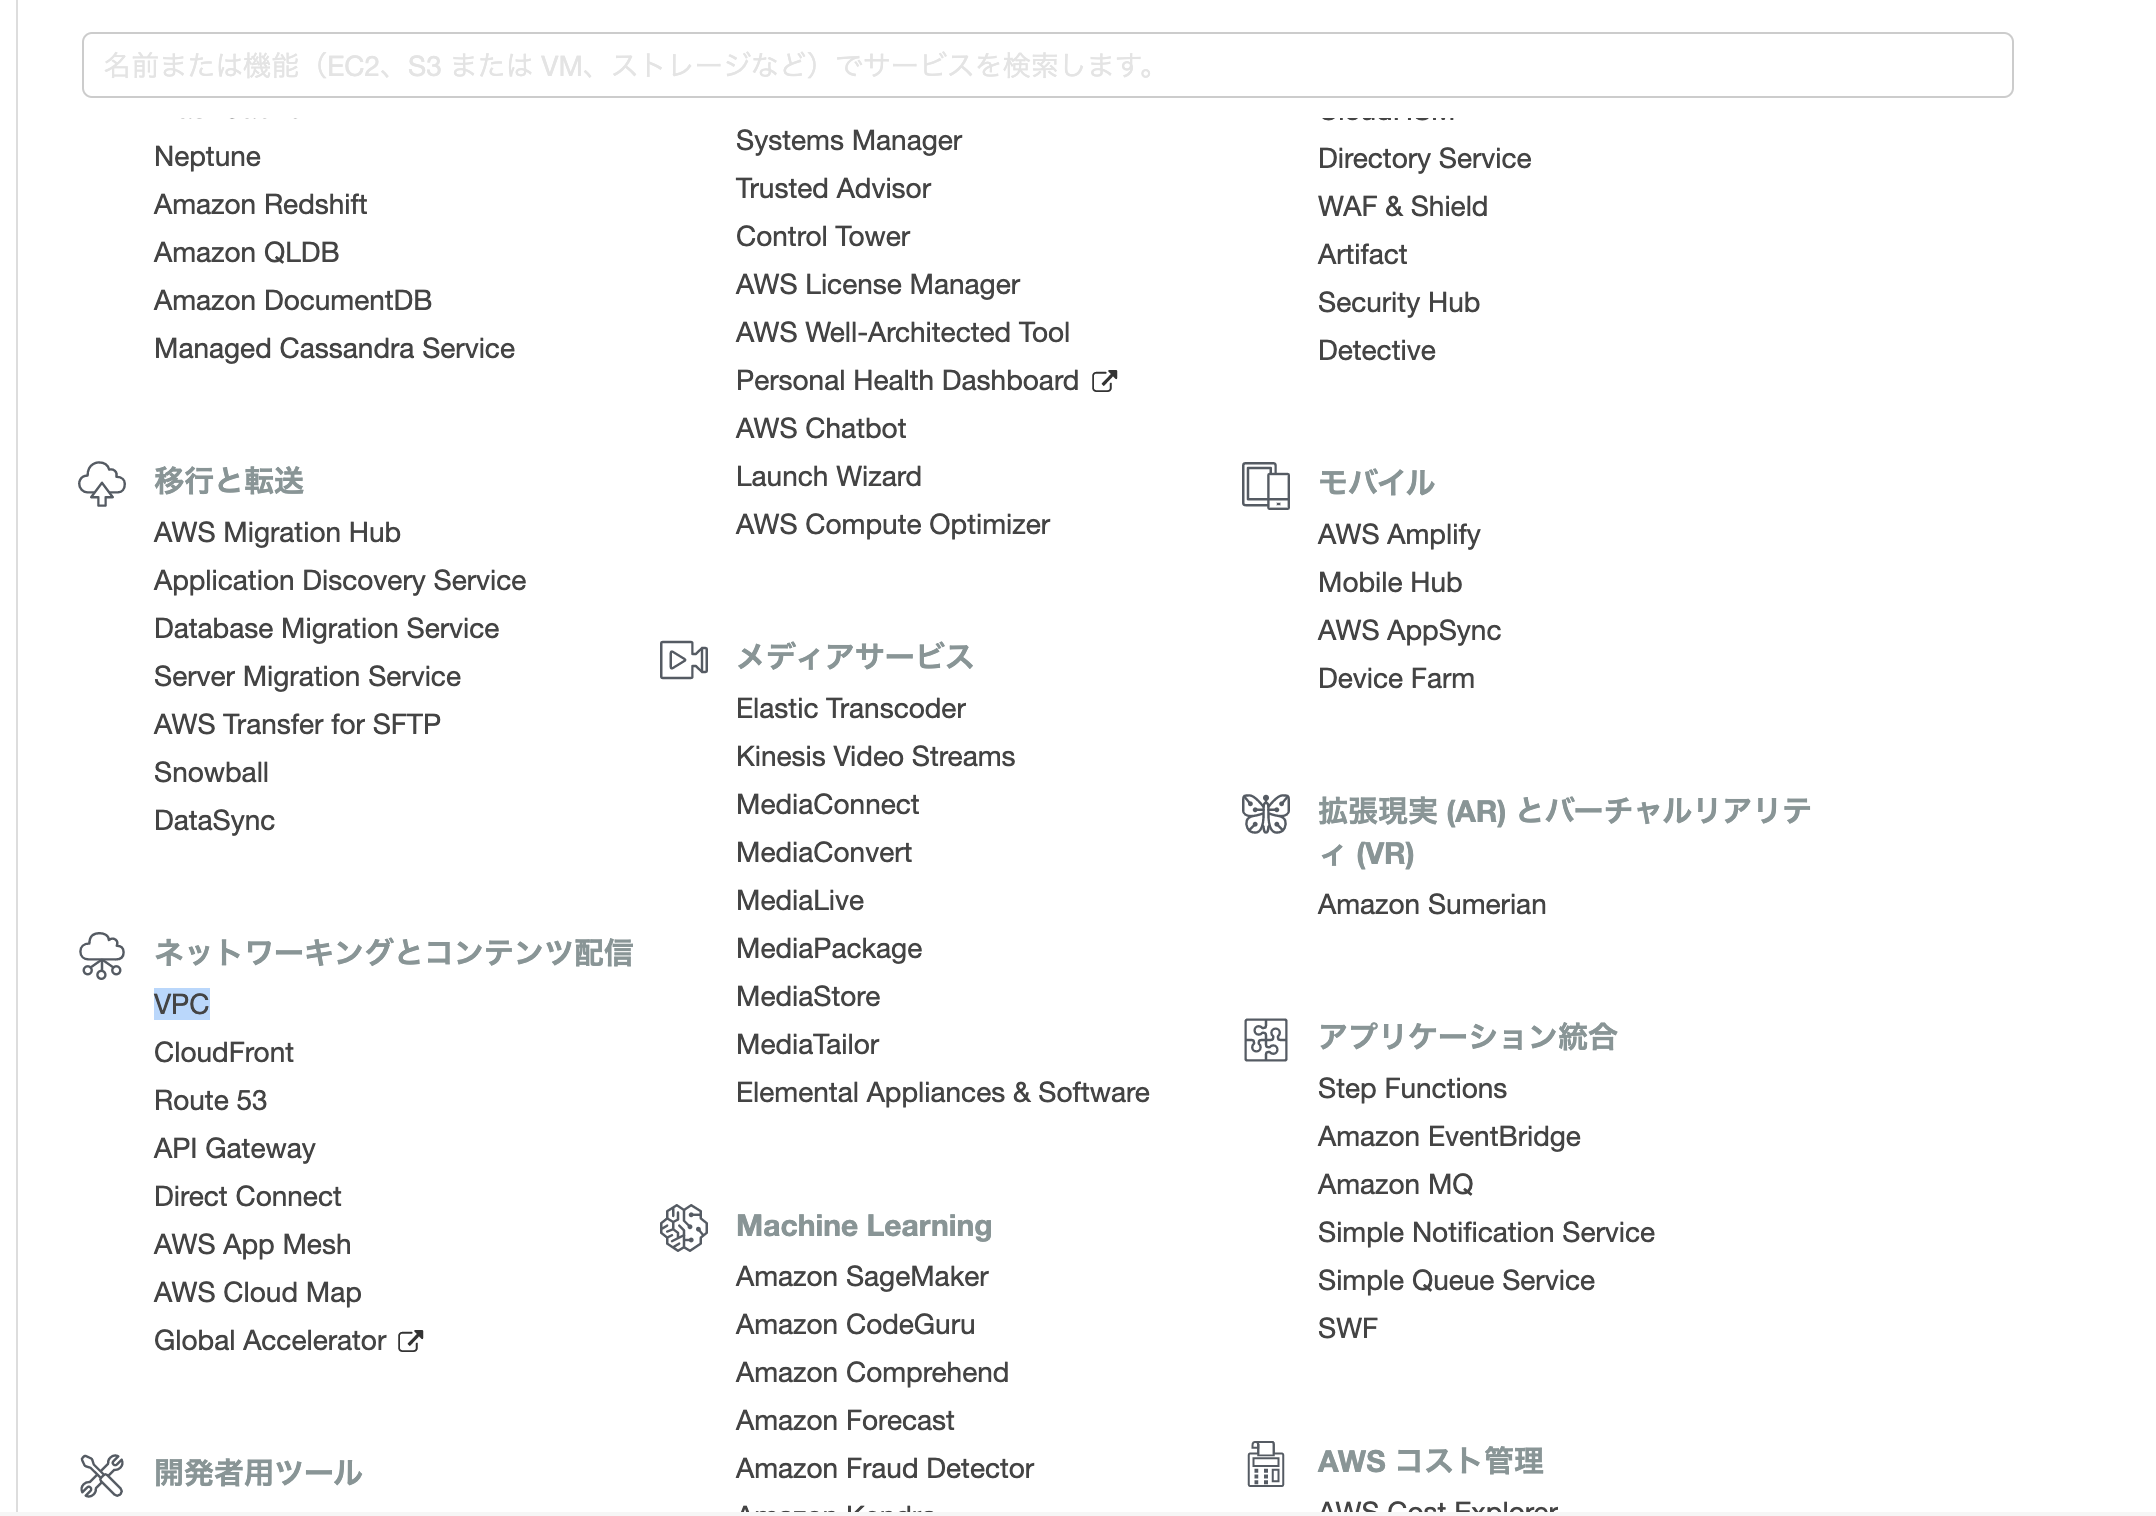Click the Networking & Content Delivery cloud icon

[x=102, y=955]
